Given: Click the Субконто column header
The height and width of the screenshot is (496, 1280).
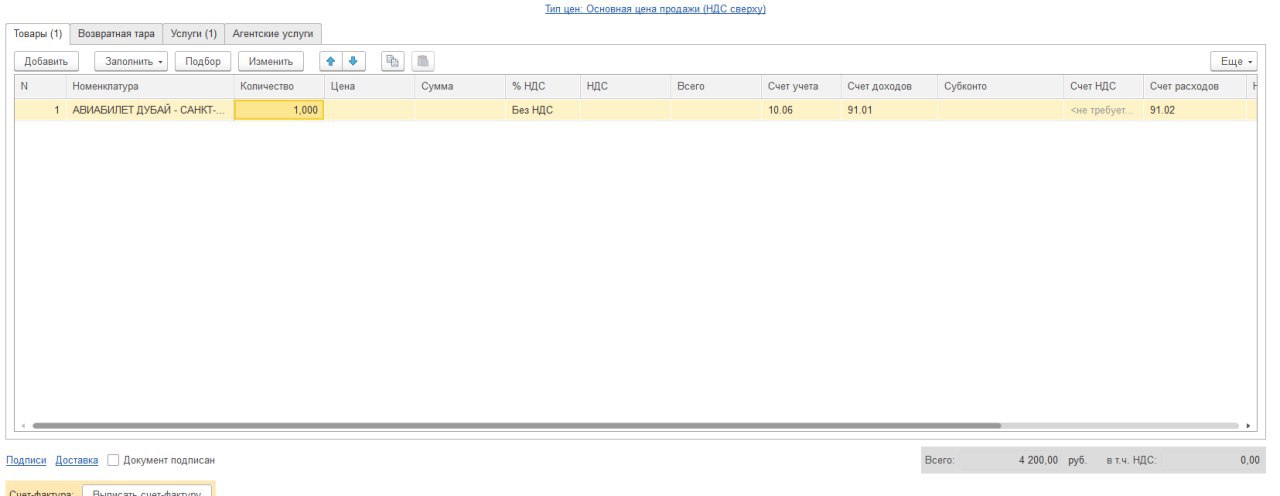Looking at the screenshot, I should click(1001, 87).
